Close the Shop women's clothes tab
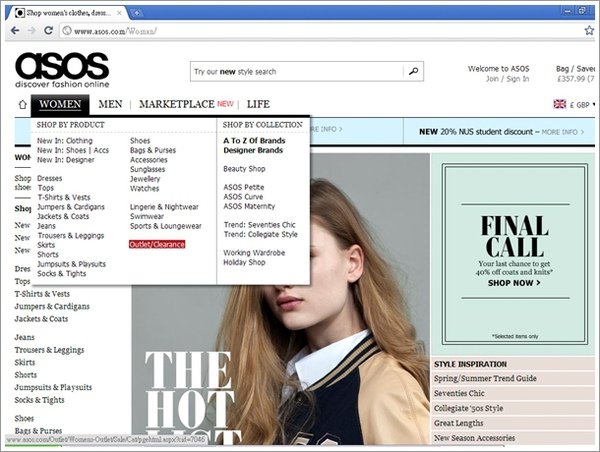The image size is (600, 452). coord(119,13)
